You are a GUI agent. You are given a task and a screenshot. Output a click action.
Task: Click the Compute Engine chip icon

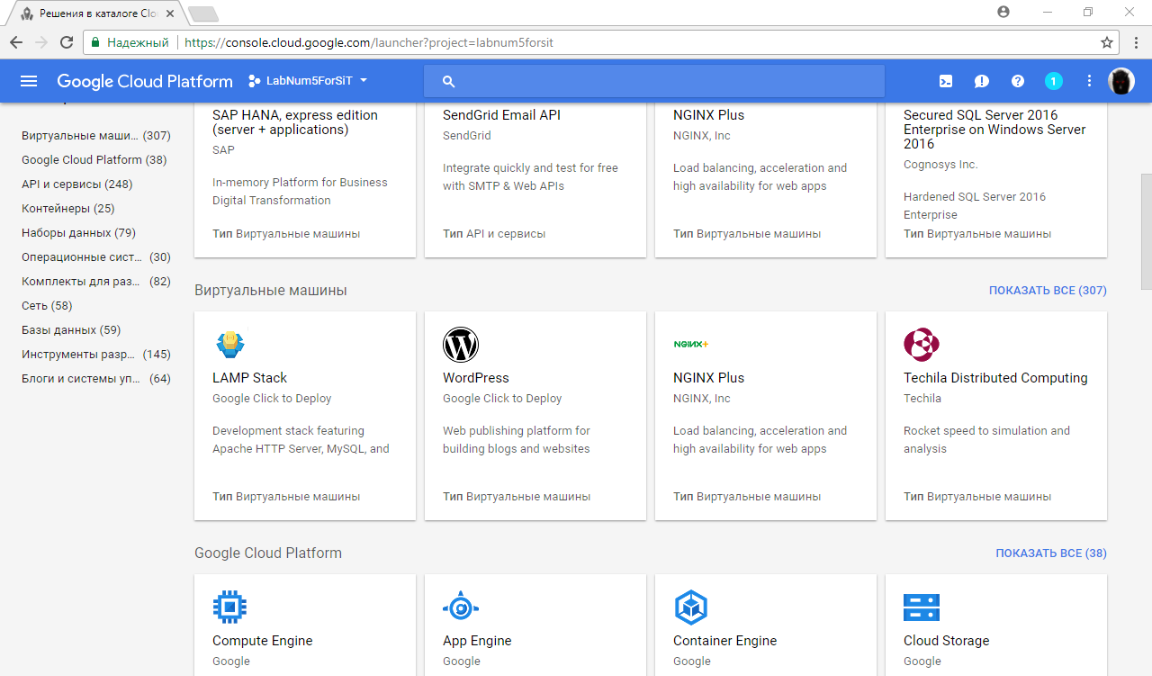pos(230,607)
